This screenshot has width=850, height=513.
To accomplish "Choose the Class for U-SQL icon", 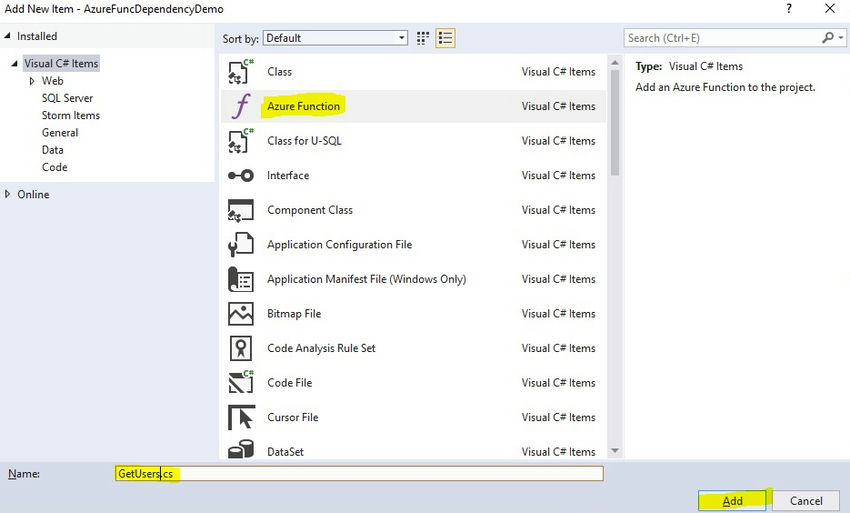I will (241, 141).
